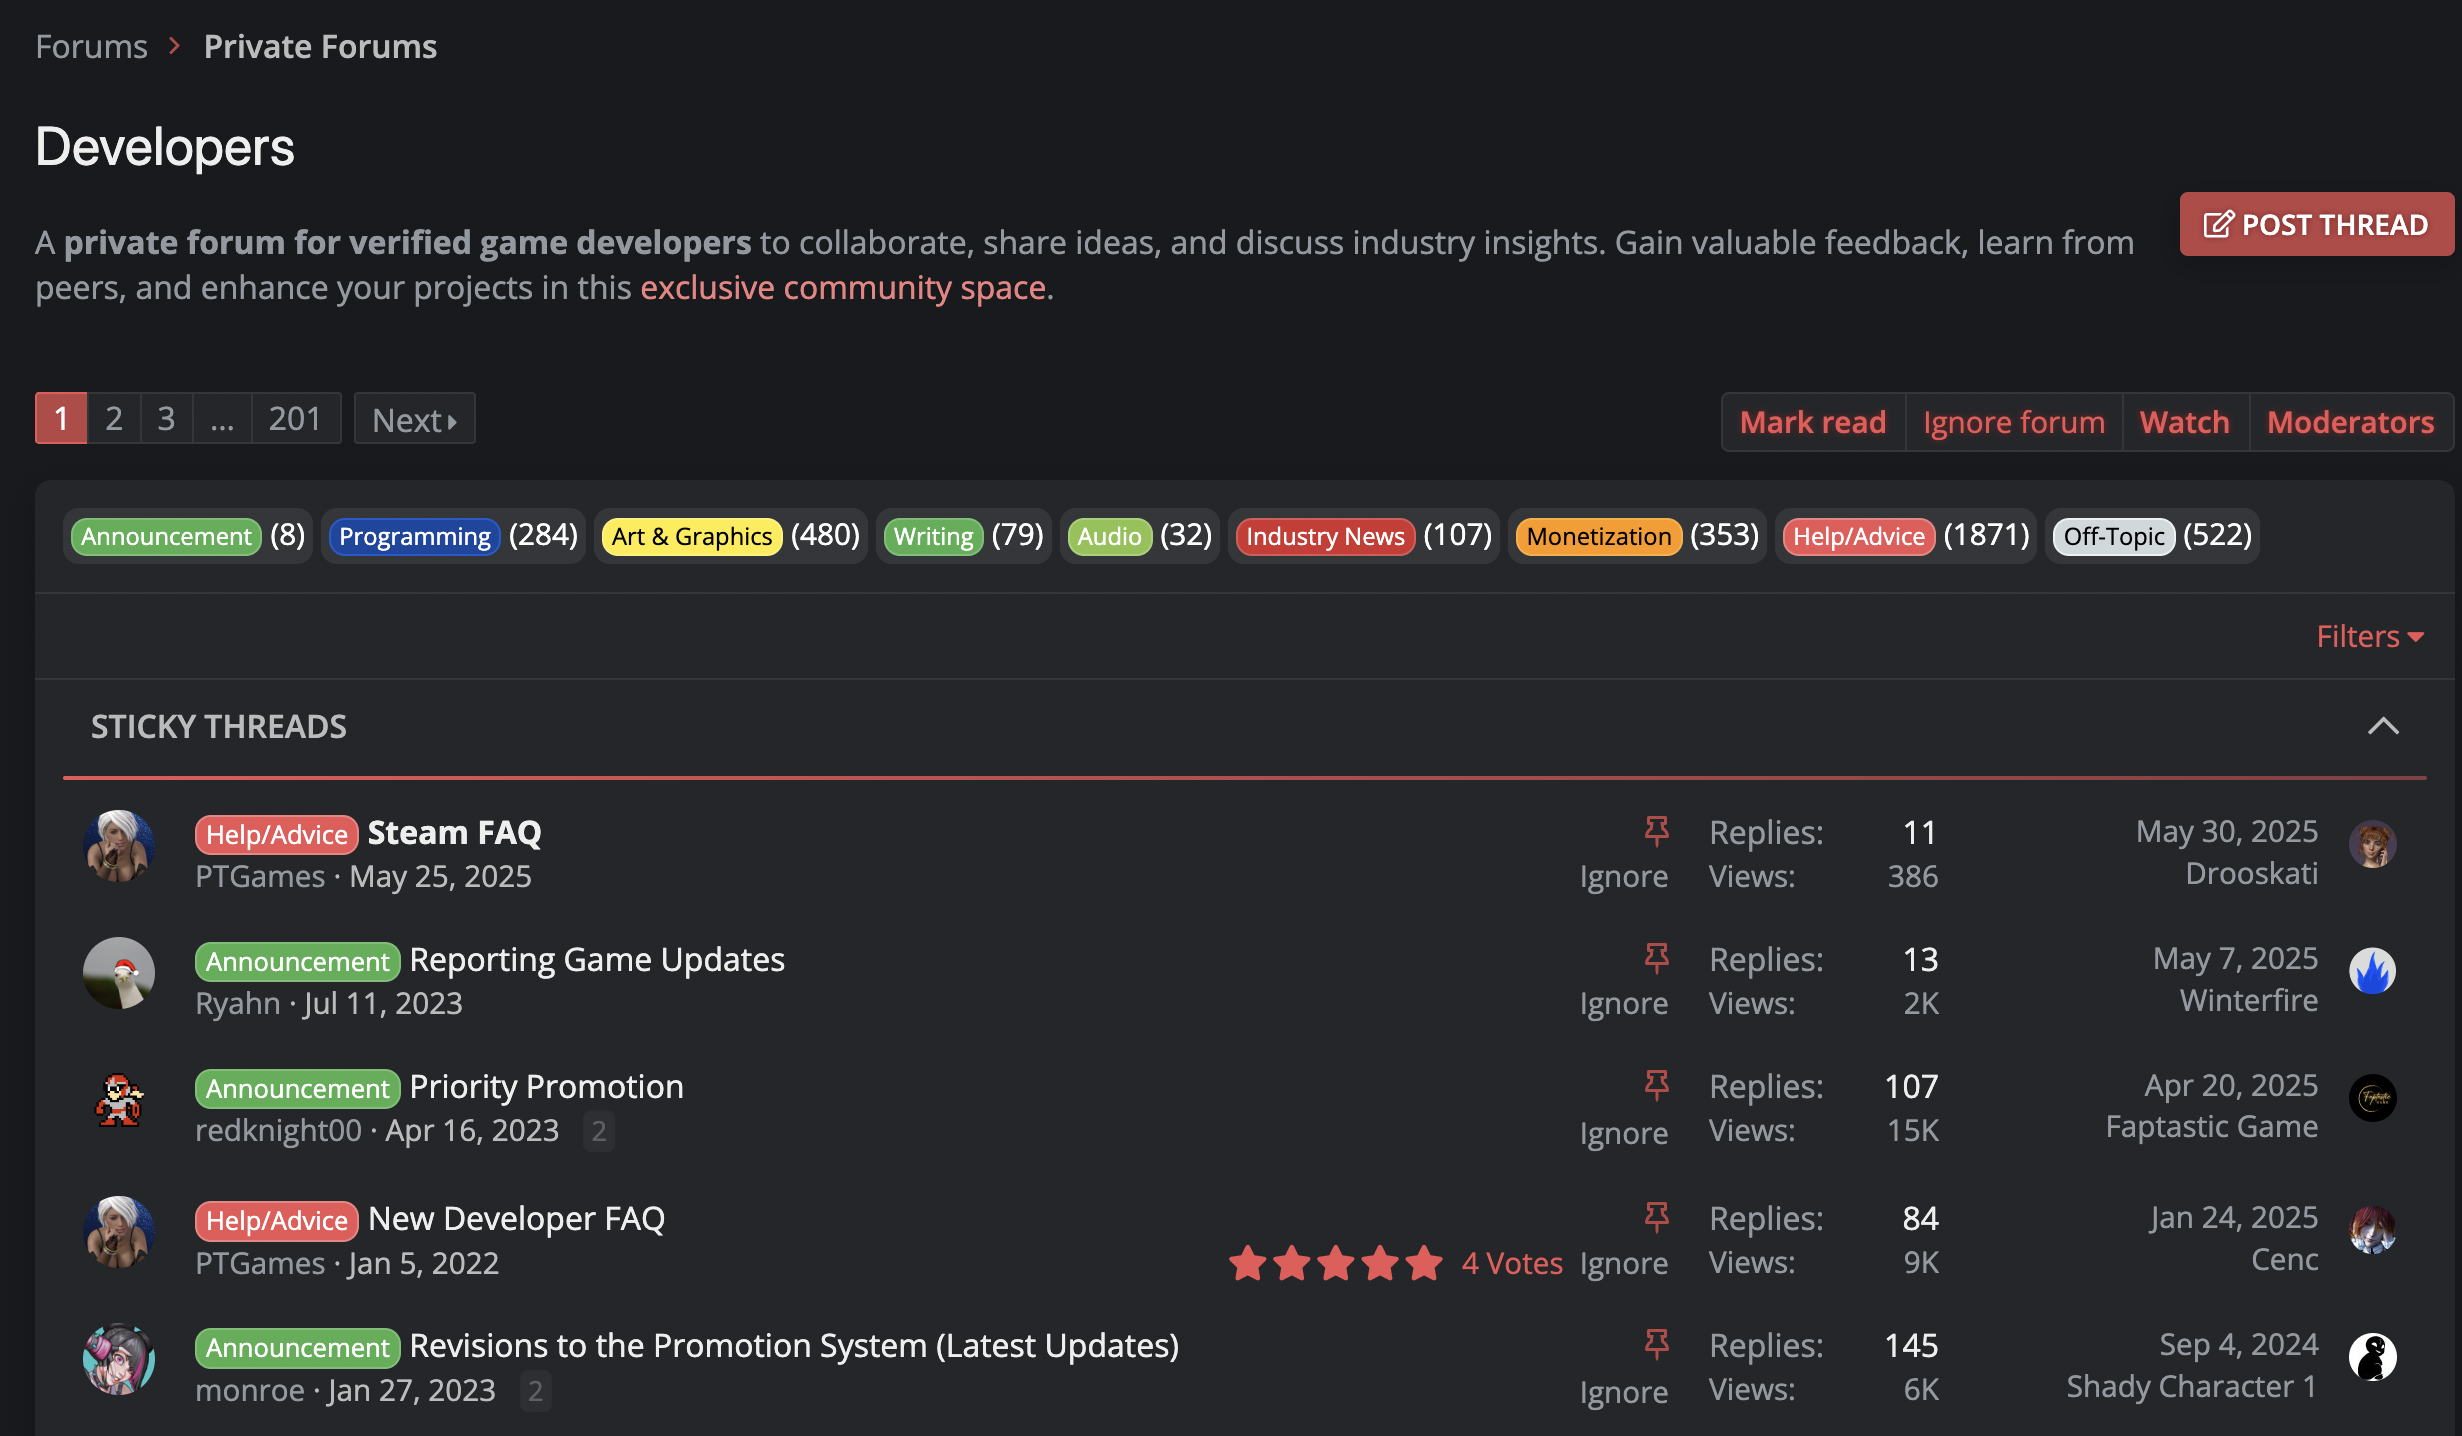The height and width of the screenshot is (1436, 2462).
Task: Open the Priority Promotion thread
Action: (547, 1086)
